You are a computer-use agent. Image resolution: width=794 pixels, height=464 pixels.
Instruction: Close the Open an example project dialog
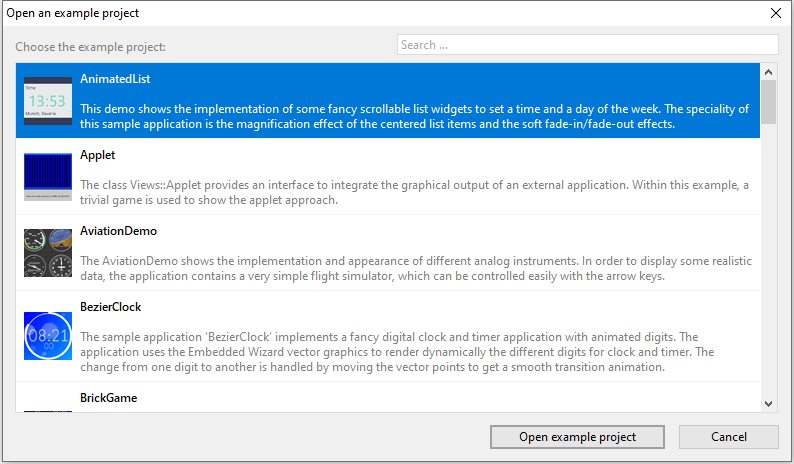pyautogui.click(x=775, y=13)
